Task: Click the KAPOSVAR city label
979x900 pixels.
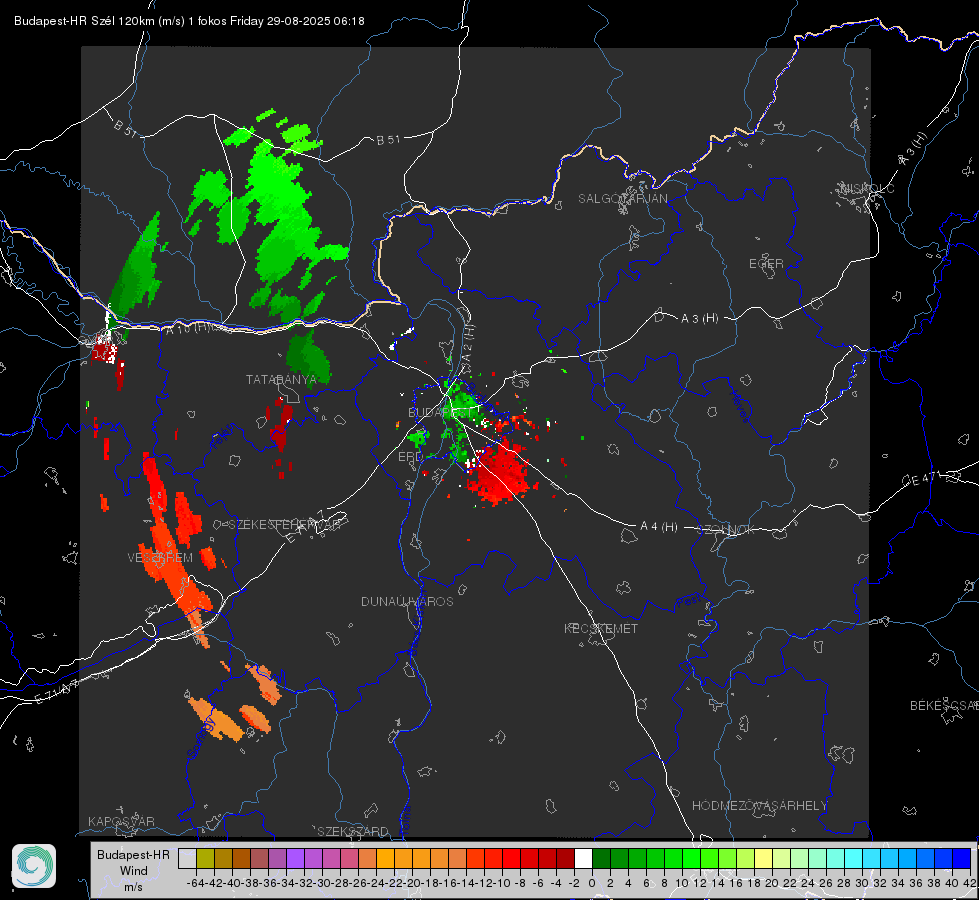Action: pyautogui.click(x=121, y=821)
